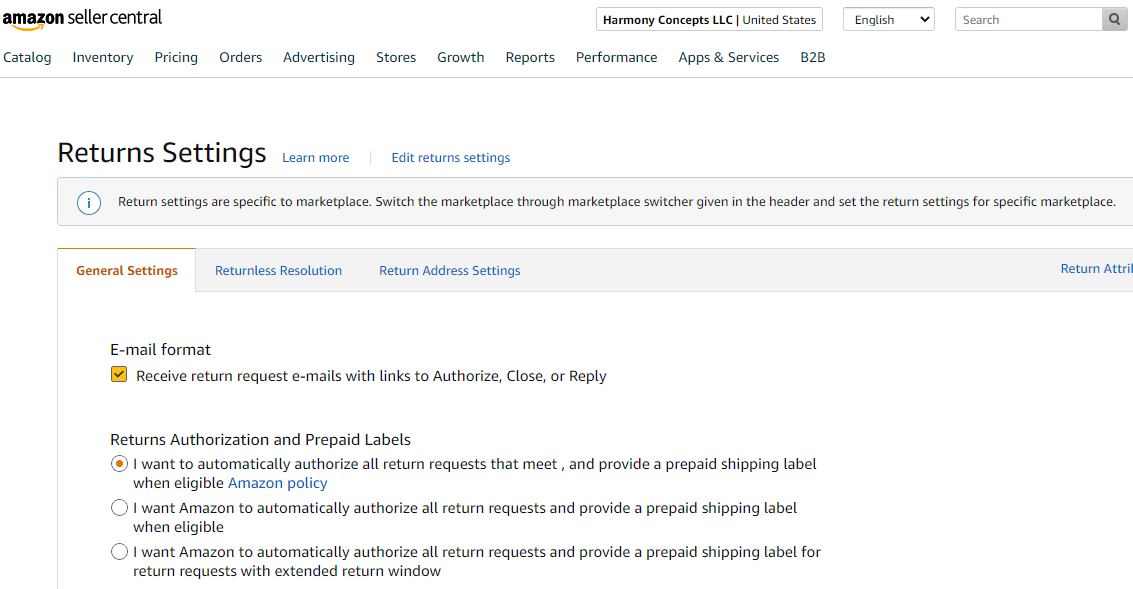Screen dimensions: 1133x589
Task: Click the search magnifier icon
Action: [x=1115, y=19]
